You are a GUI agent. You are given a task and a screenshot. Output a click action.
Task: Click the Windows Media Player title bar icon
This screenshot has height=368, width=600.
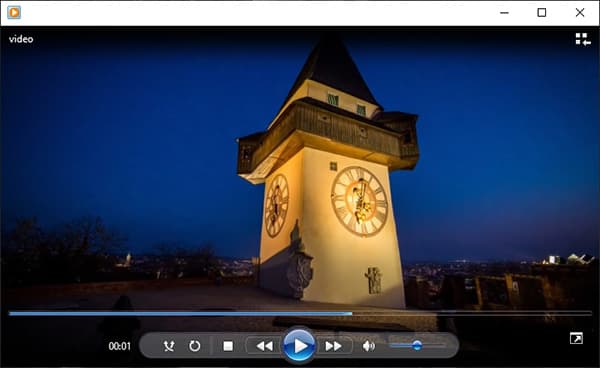point(14,13)
